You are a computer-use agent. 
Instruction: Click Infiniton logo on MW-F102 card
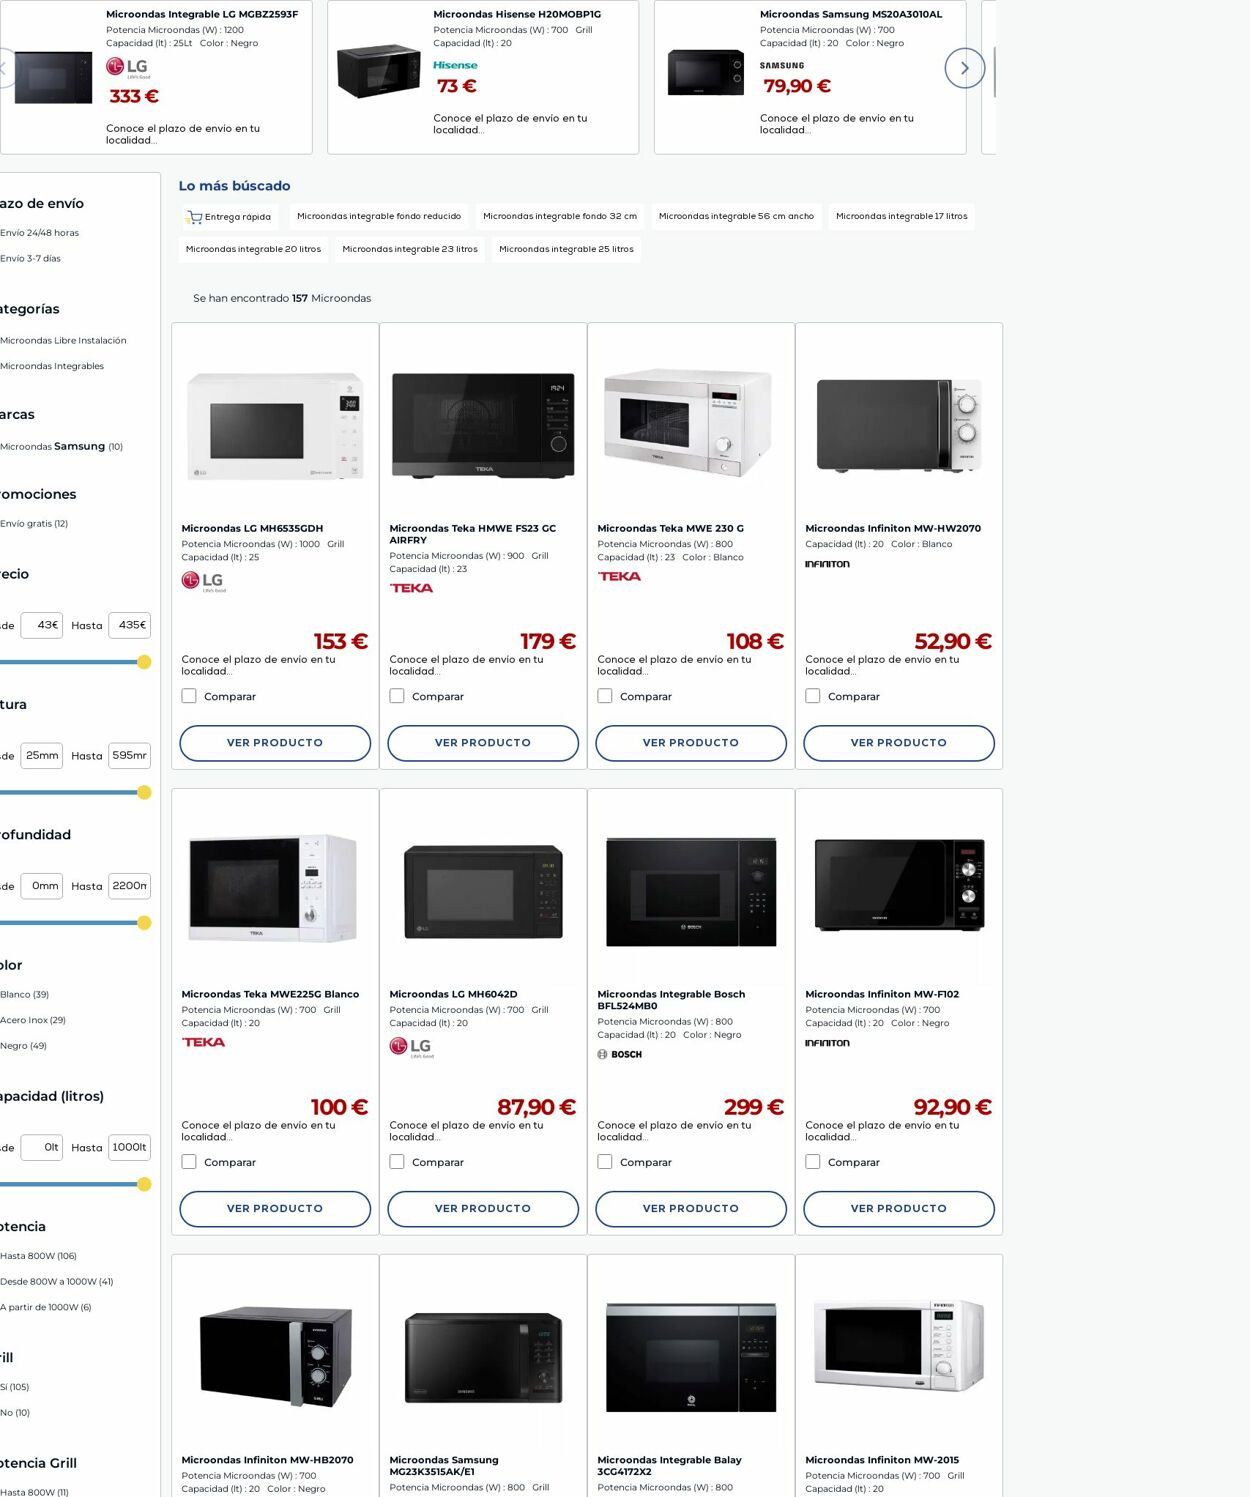click(x=827, y=1043)
